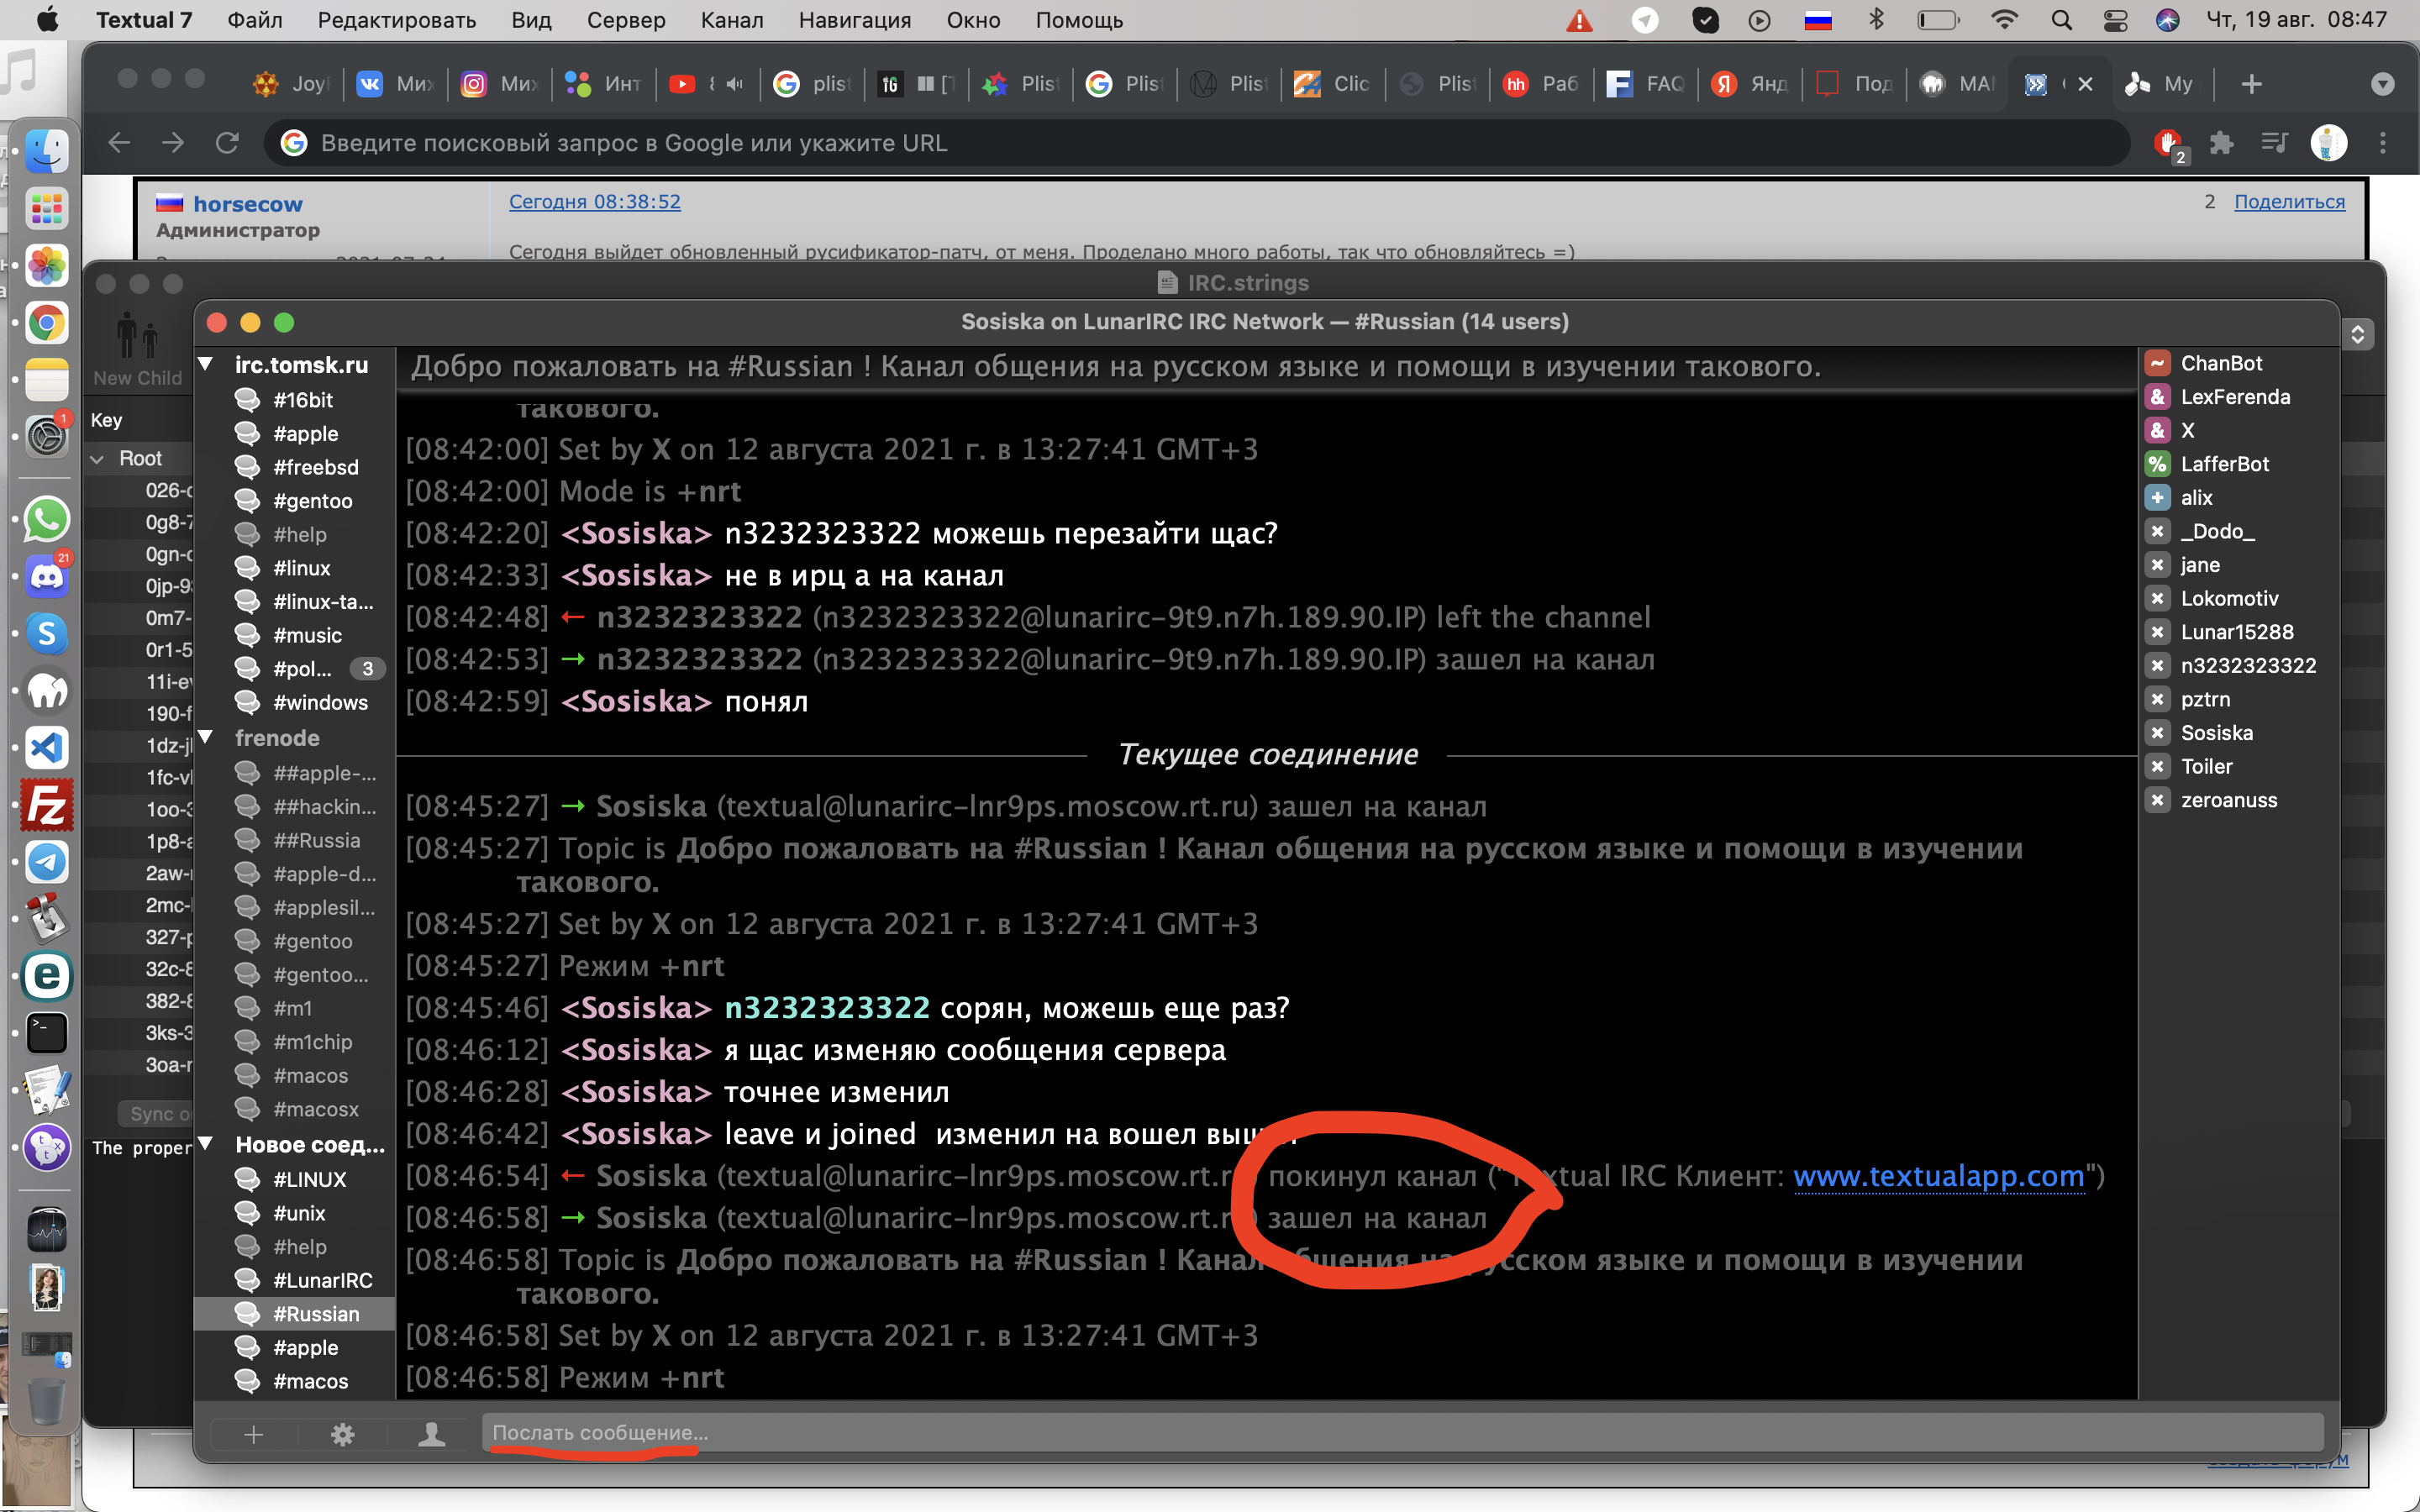2420x1512 pixels.
Task: Collapse the frenode server tree
Action: (x=206, y=737)
